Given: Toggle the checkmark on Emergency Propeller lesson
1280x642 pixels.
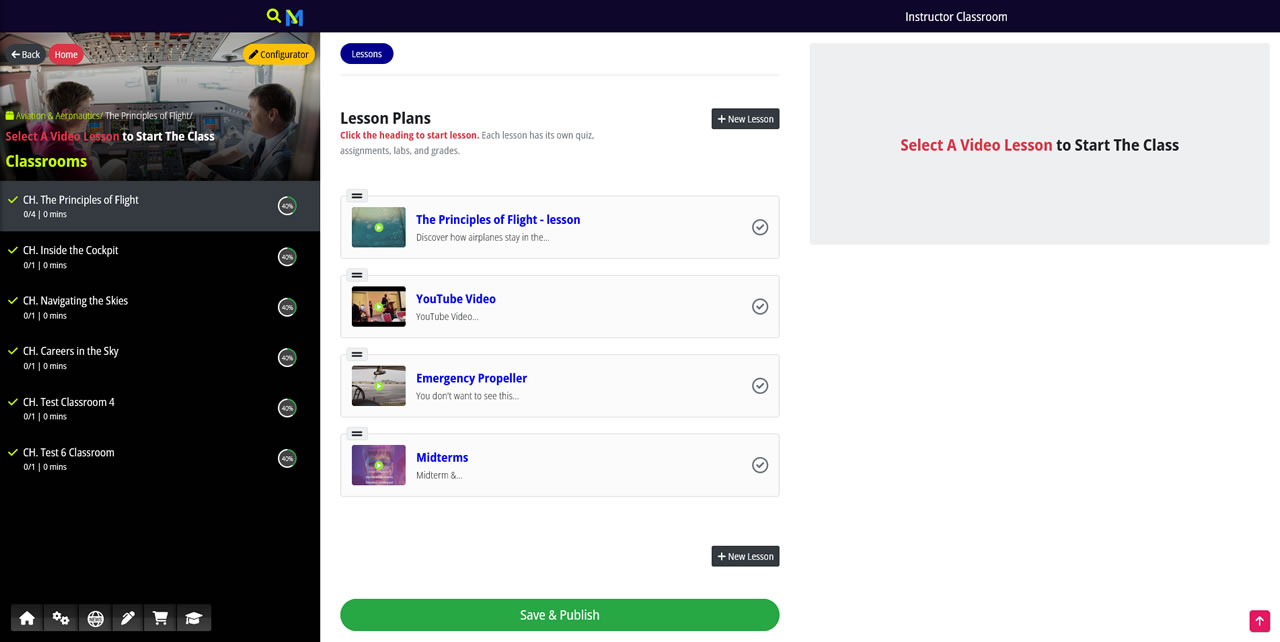Looking at the screenshot, I should point(760,386).
